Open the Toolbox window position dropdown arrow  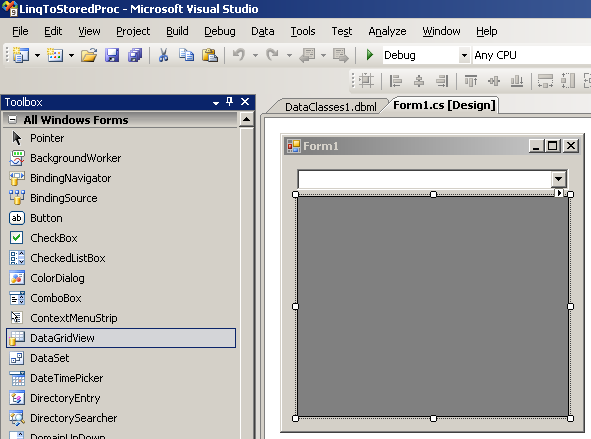(216, 102)
